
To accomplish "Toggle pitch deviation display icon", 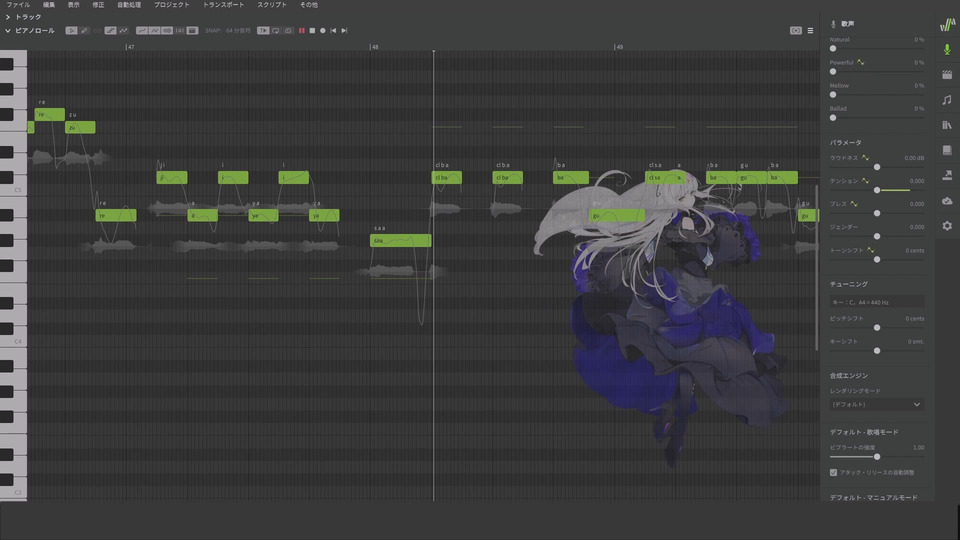I will tap(154, 31).
